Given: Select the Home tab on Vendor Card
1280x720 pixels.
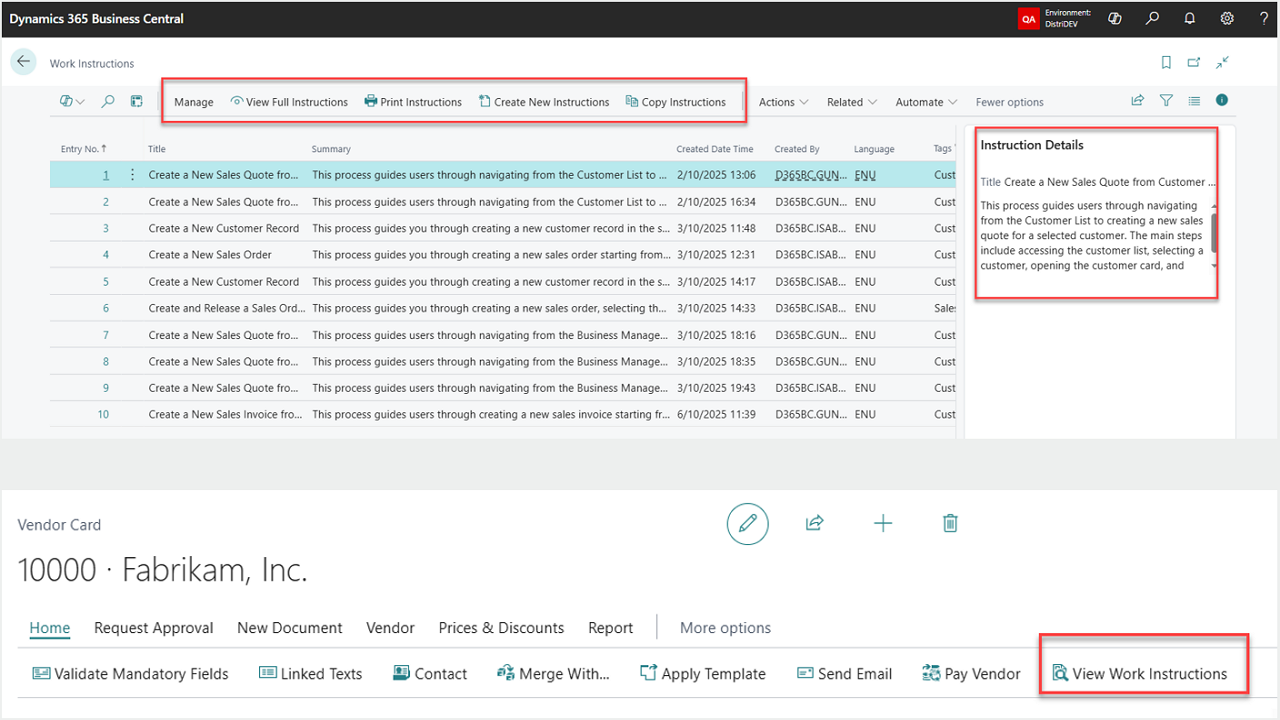Looking at the screenshot, I should [x=50, y=628].
